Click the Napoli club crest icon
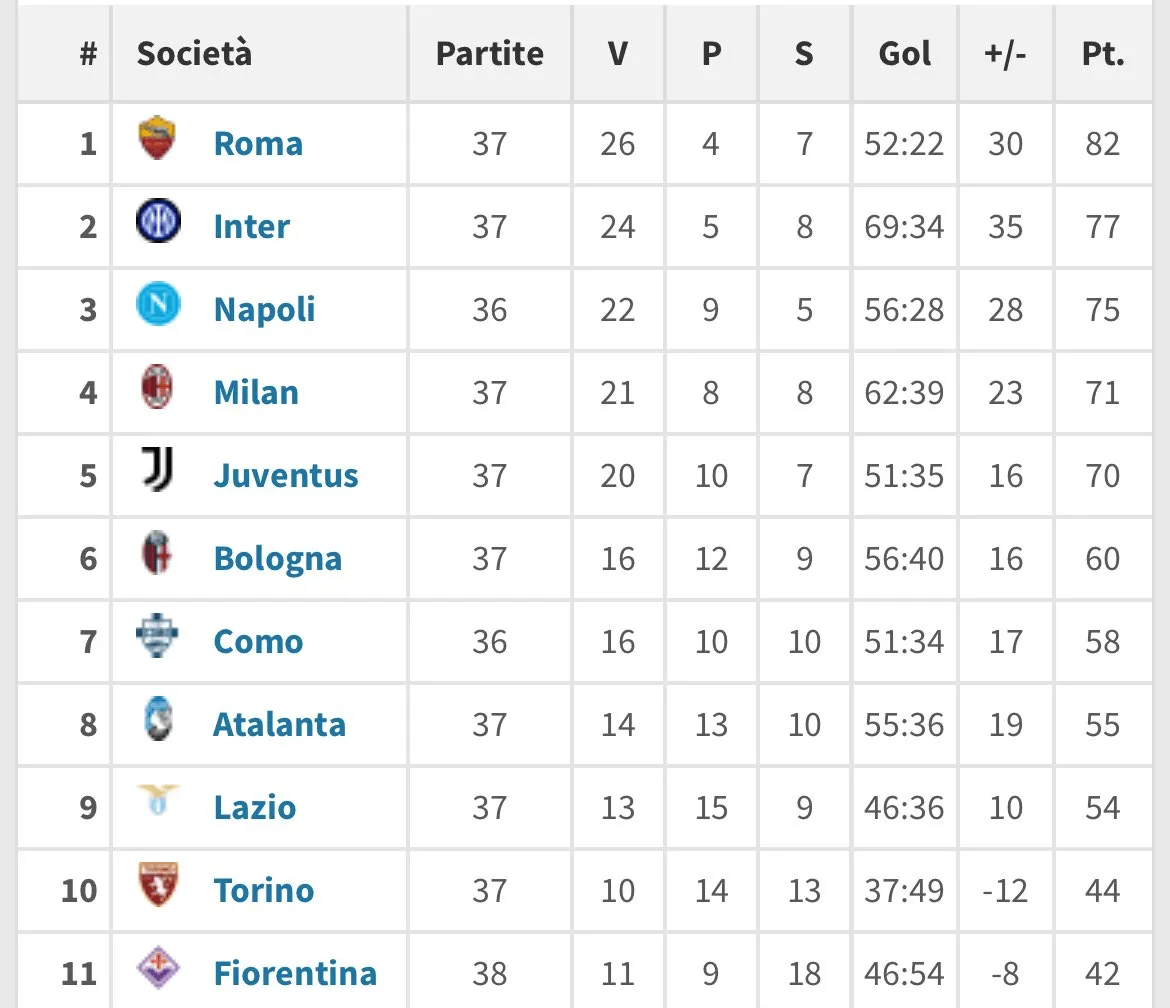 tap(158, 305)
